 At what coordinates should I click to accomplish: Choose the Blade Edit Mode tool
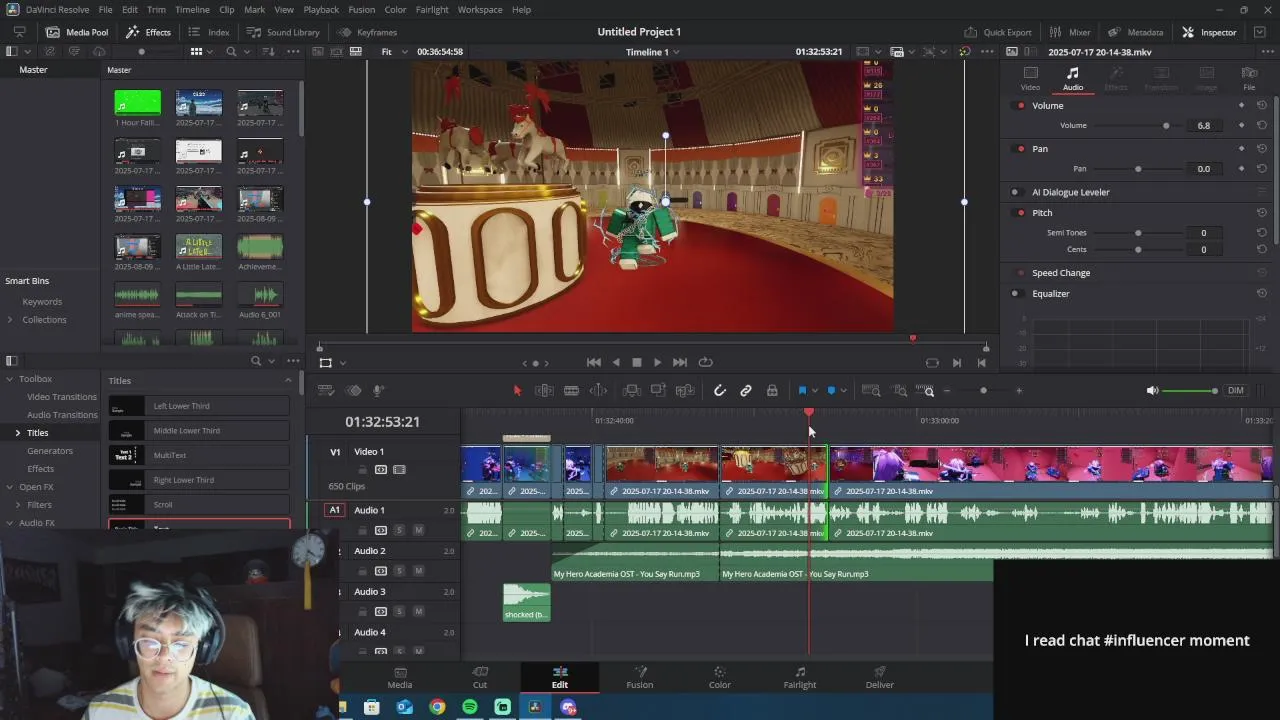(571, 391)
